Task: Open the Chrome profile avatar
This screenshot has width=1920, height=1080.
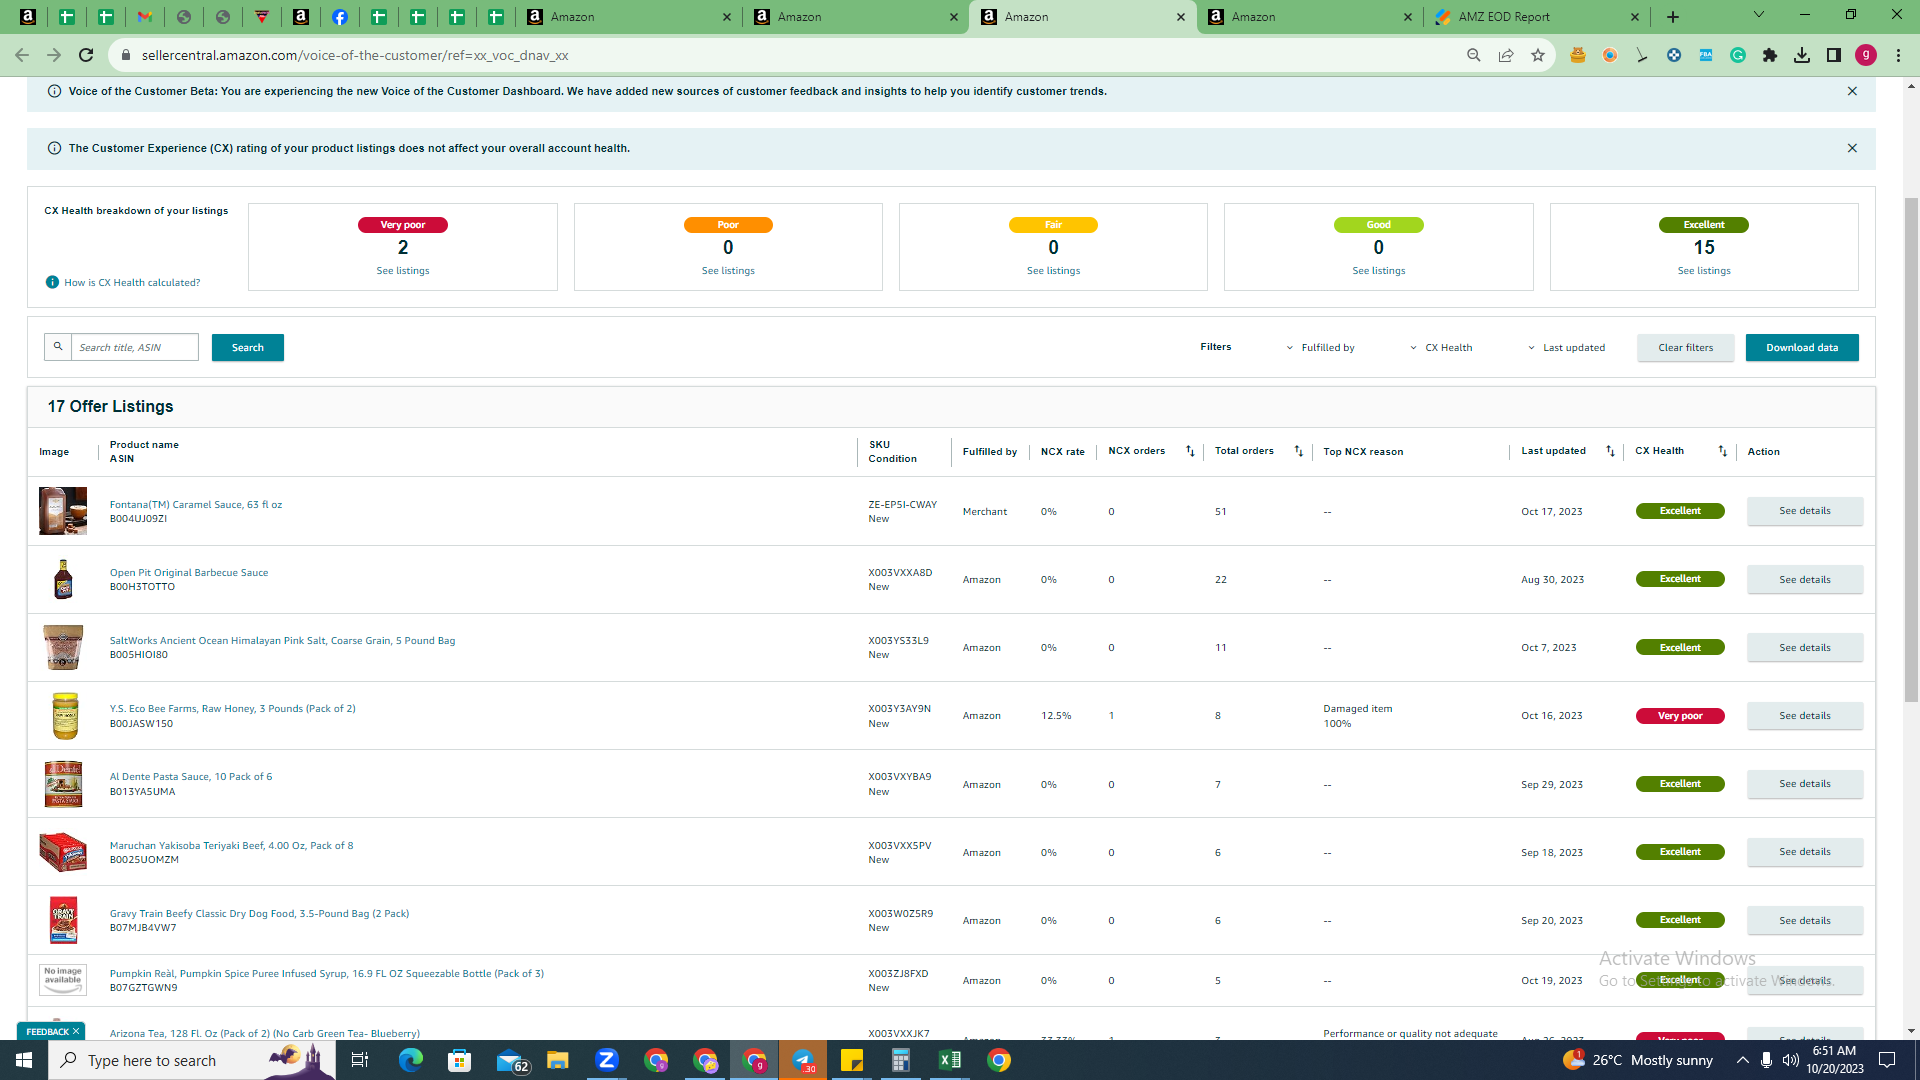Action: [1866, 55]
